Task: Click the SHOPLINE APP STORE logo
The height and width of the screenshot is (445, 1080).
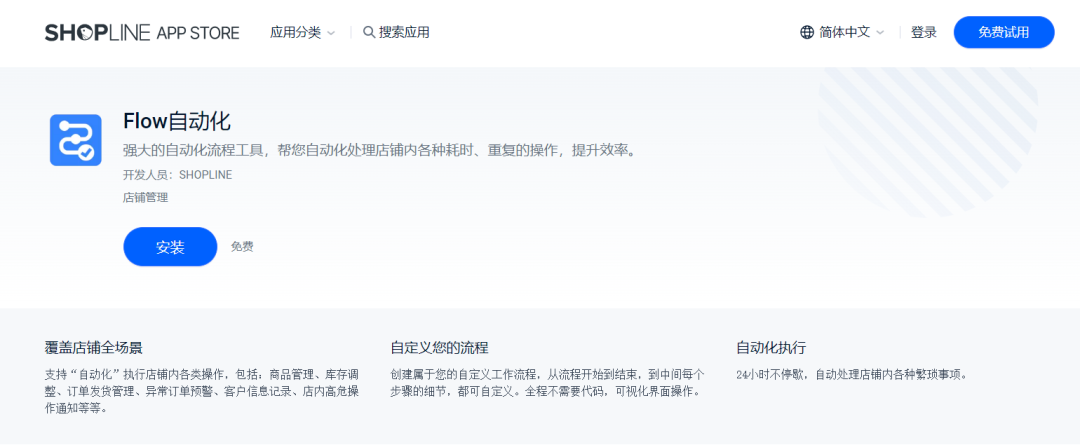Action: (142, 32)
